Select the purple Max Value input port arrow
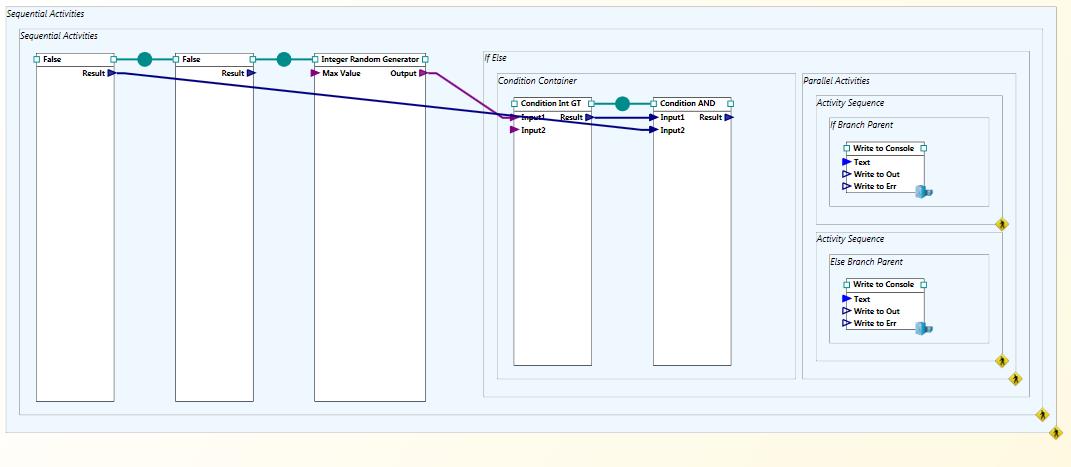Screen dimensions: 1071x467 point(315,73)
